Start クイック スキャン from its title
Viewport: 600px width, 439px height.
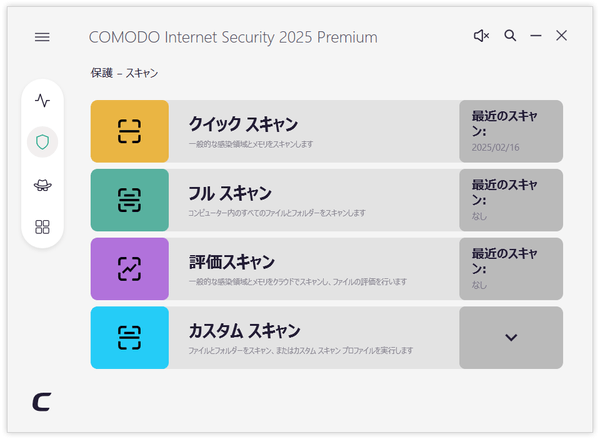click(x=243, y=124)
